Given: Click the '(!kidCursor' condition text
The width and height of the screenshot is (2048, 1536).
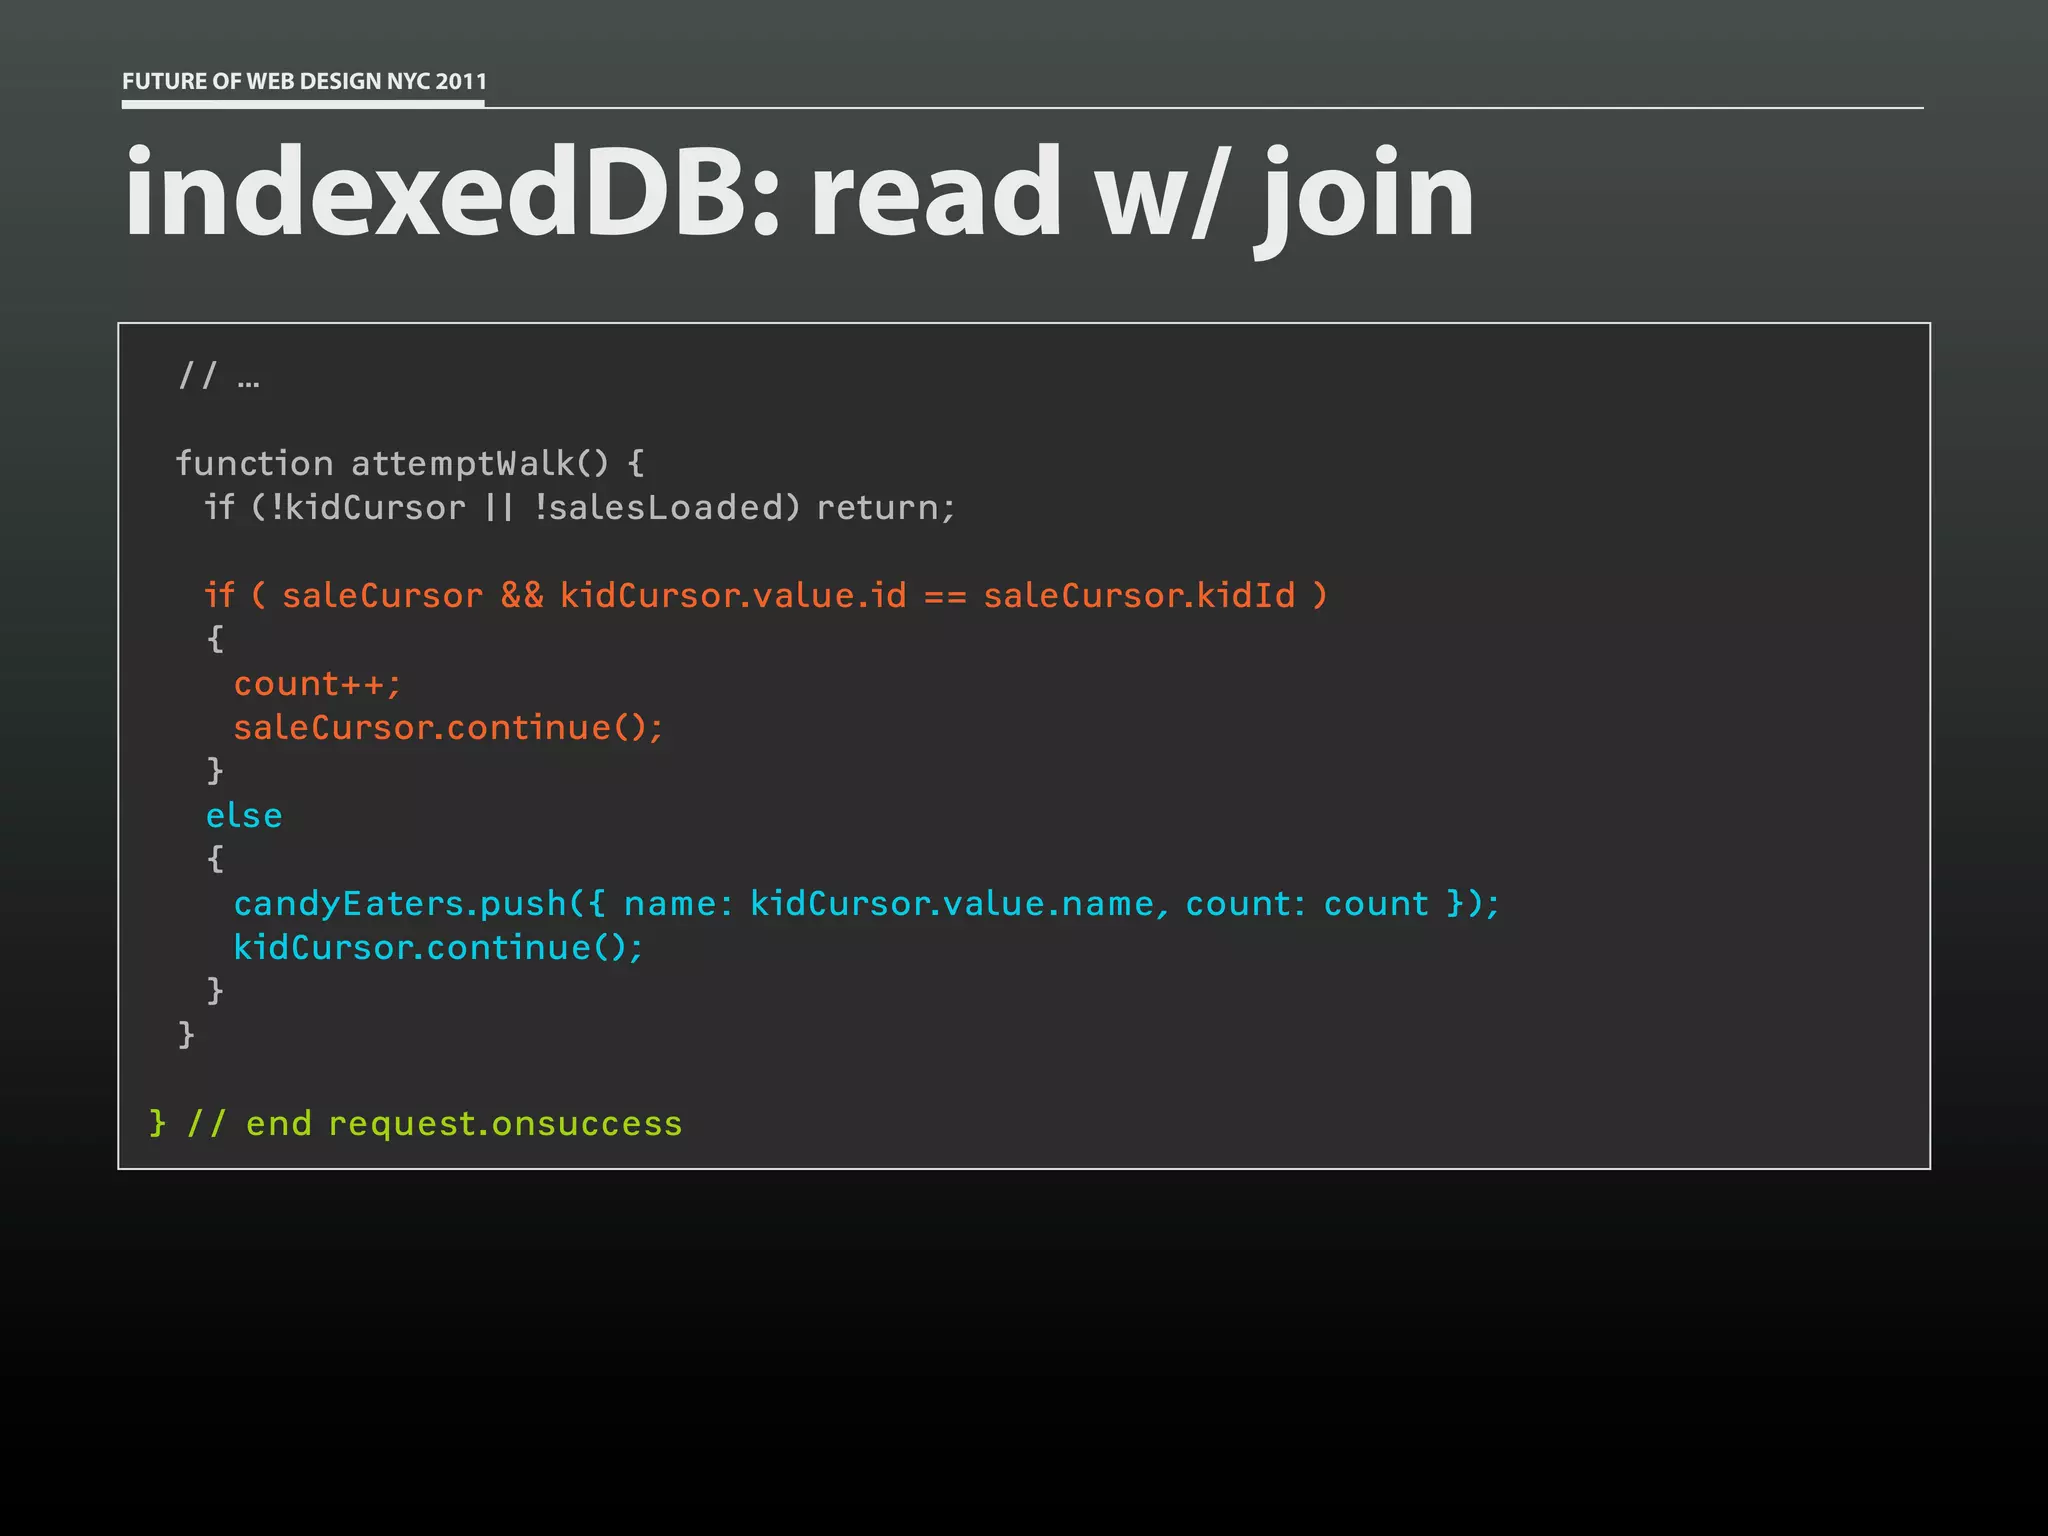Looking at the screenshot, I should pos(358,507).
